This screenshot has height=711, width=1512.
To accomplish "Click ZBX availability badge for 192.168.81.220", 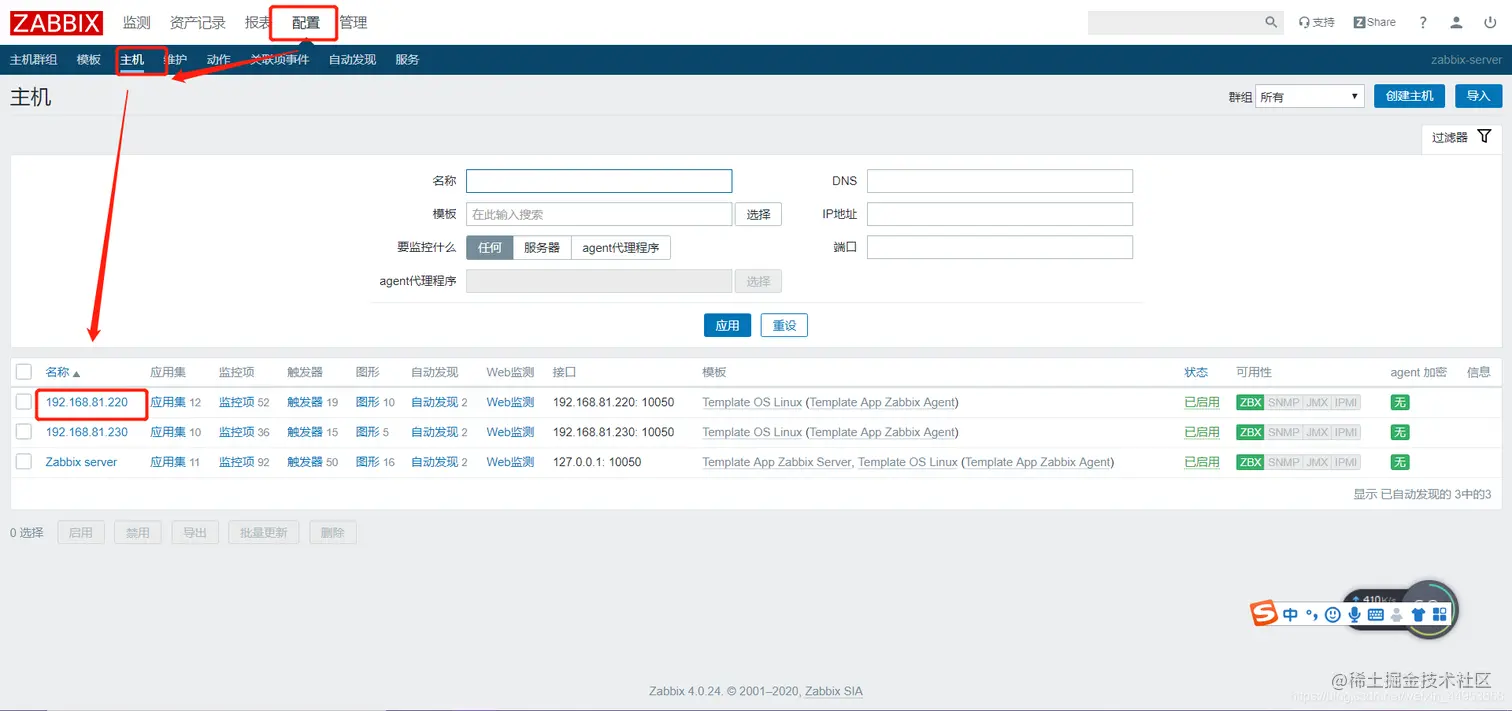I will (x=1250, y=403).
